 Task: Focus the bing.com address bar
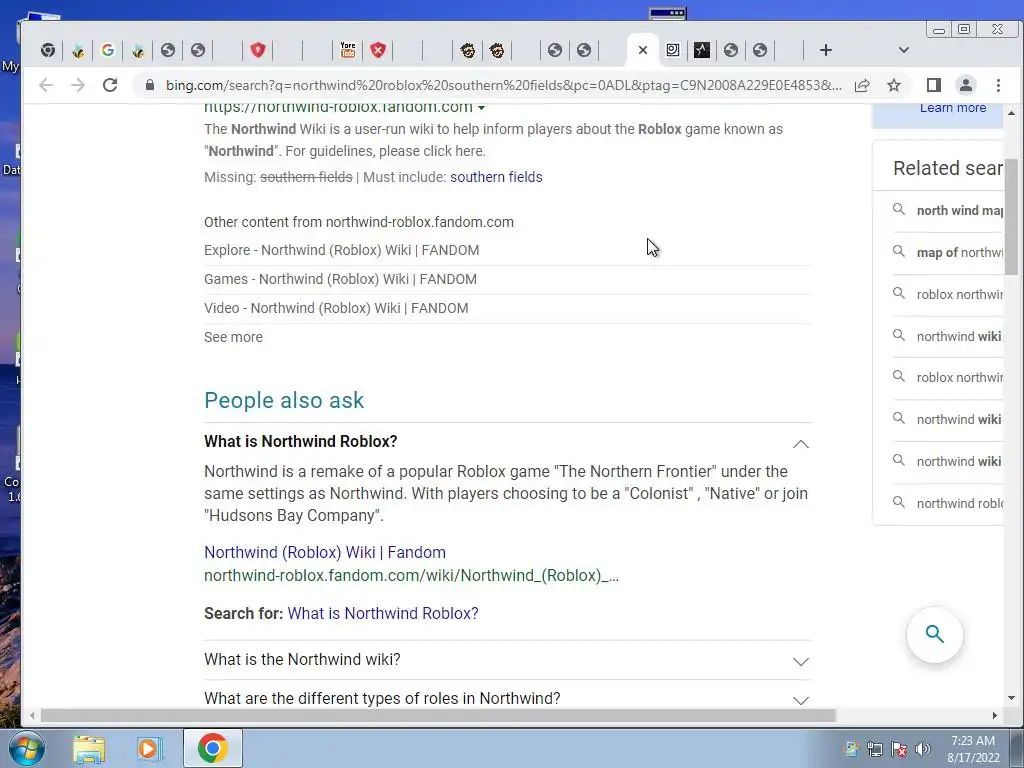pos(503,85)
